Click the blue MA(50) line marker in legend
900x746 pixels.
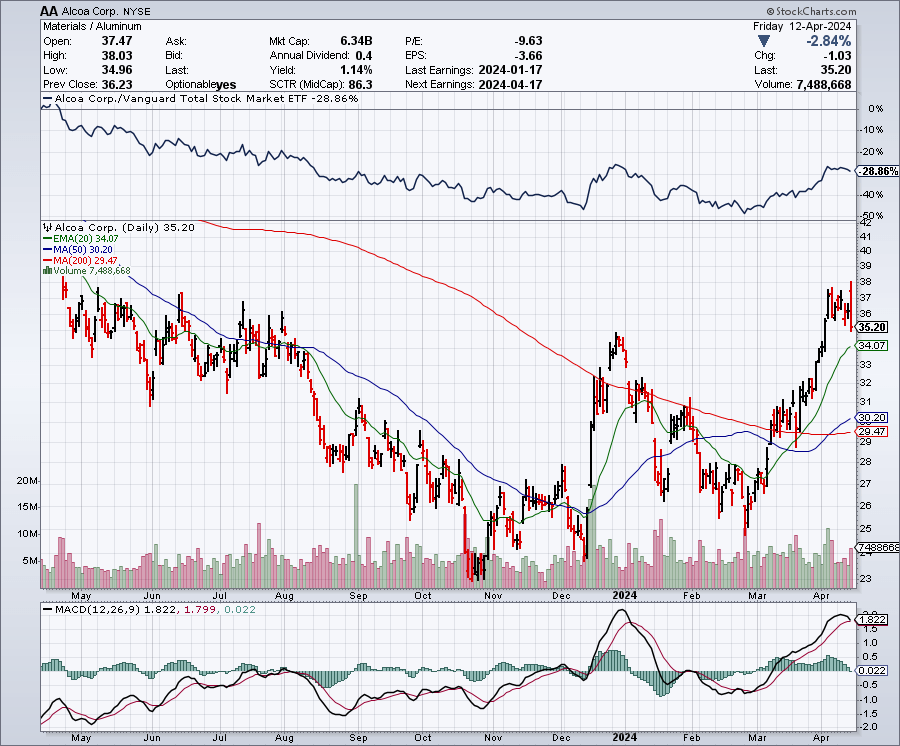point(46,250)
